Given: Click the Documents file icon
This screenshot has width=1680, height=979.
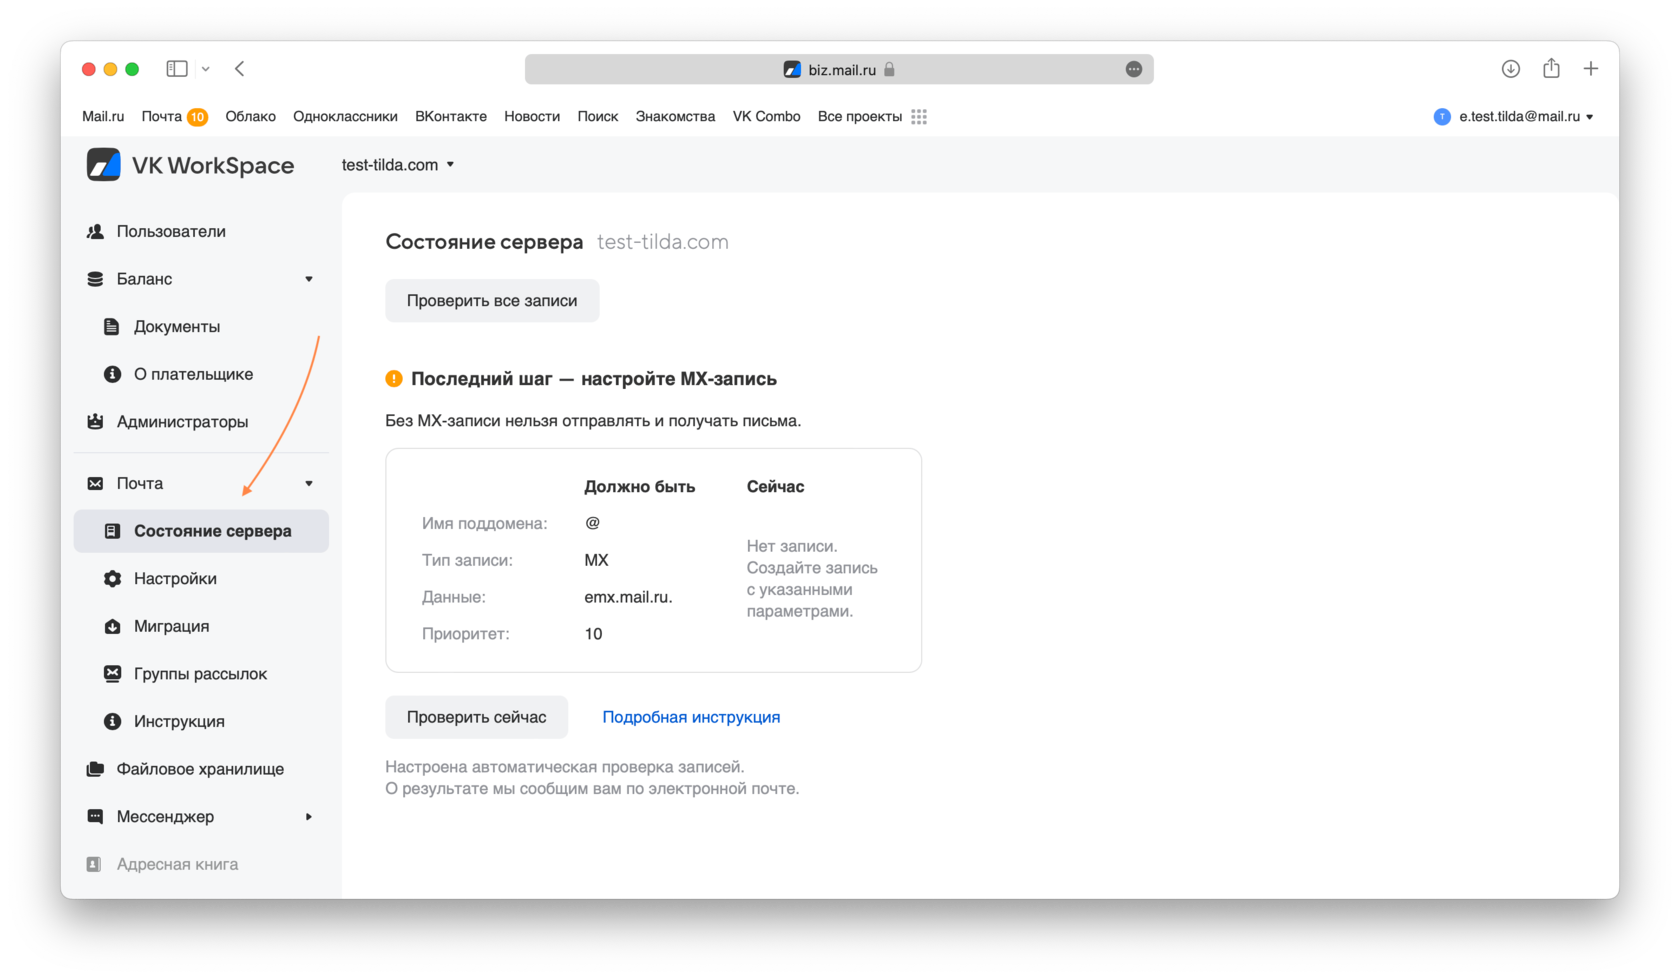Looking at the screenshot, I should (112, 327).
